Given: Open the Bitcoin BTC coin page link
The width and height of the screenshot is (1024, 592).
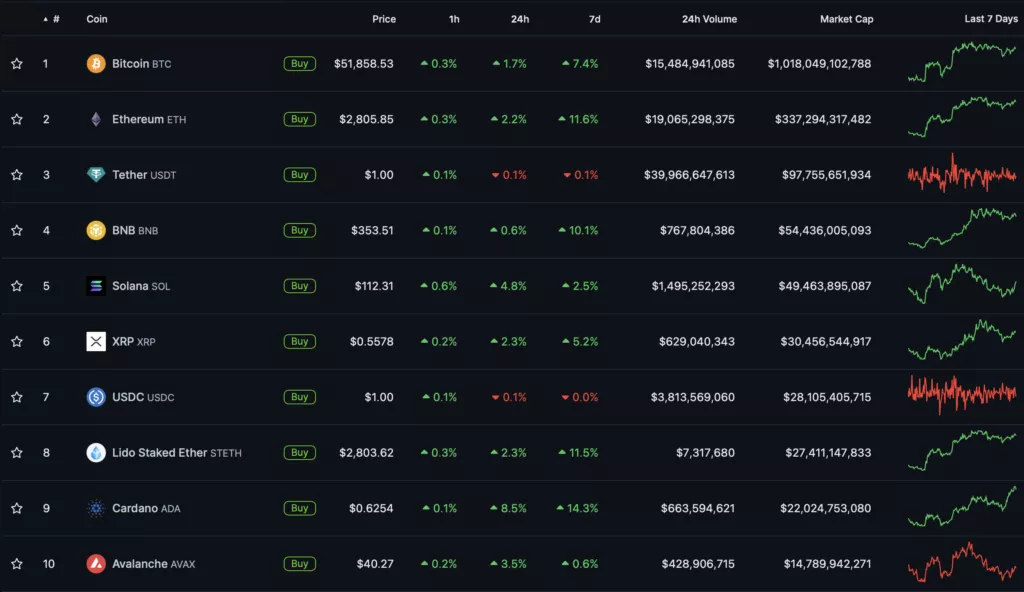Looking at the screenshot, I should click(x=142, y=63).
